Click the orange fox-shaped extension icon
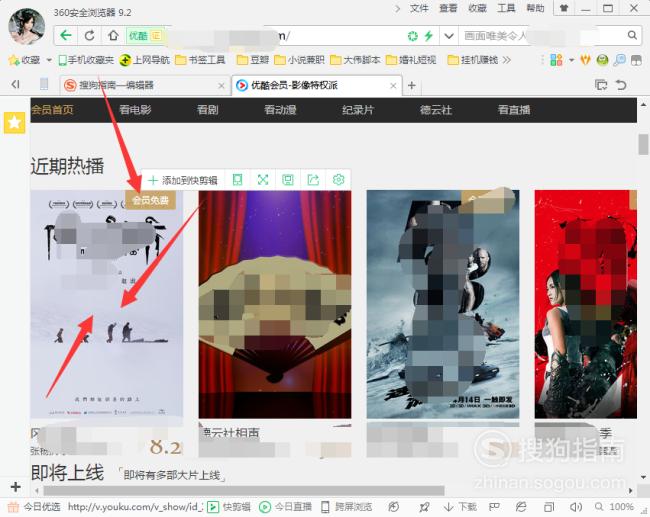The image size is (650, 517). tap(585, 61)
